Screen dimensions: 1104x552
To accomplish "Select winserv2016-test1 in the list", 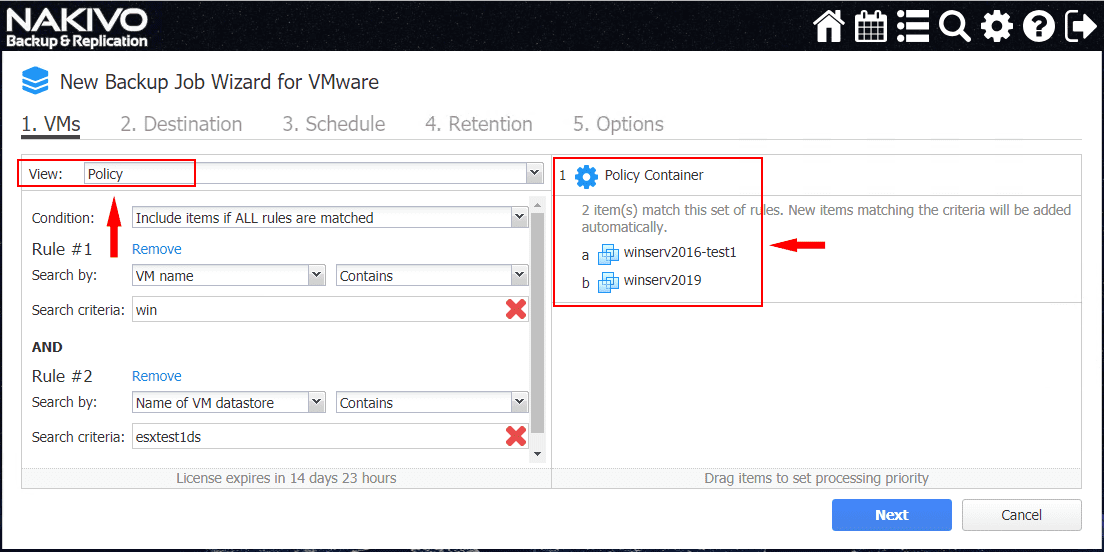I will (x=680, y=253).
